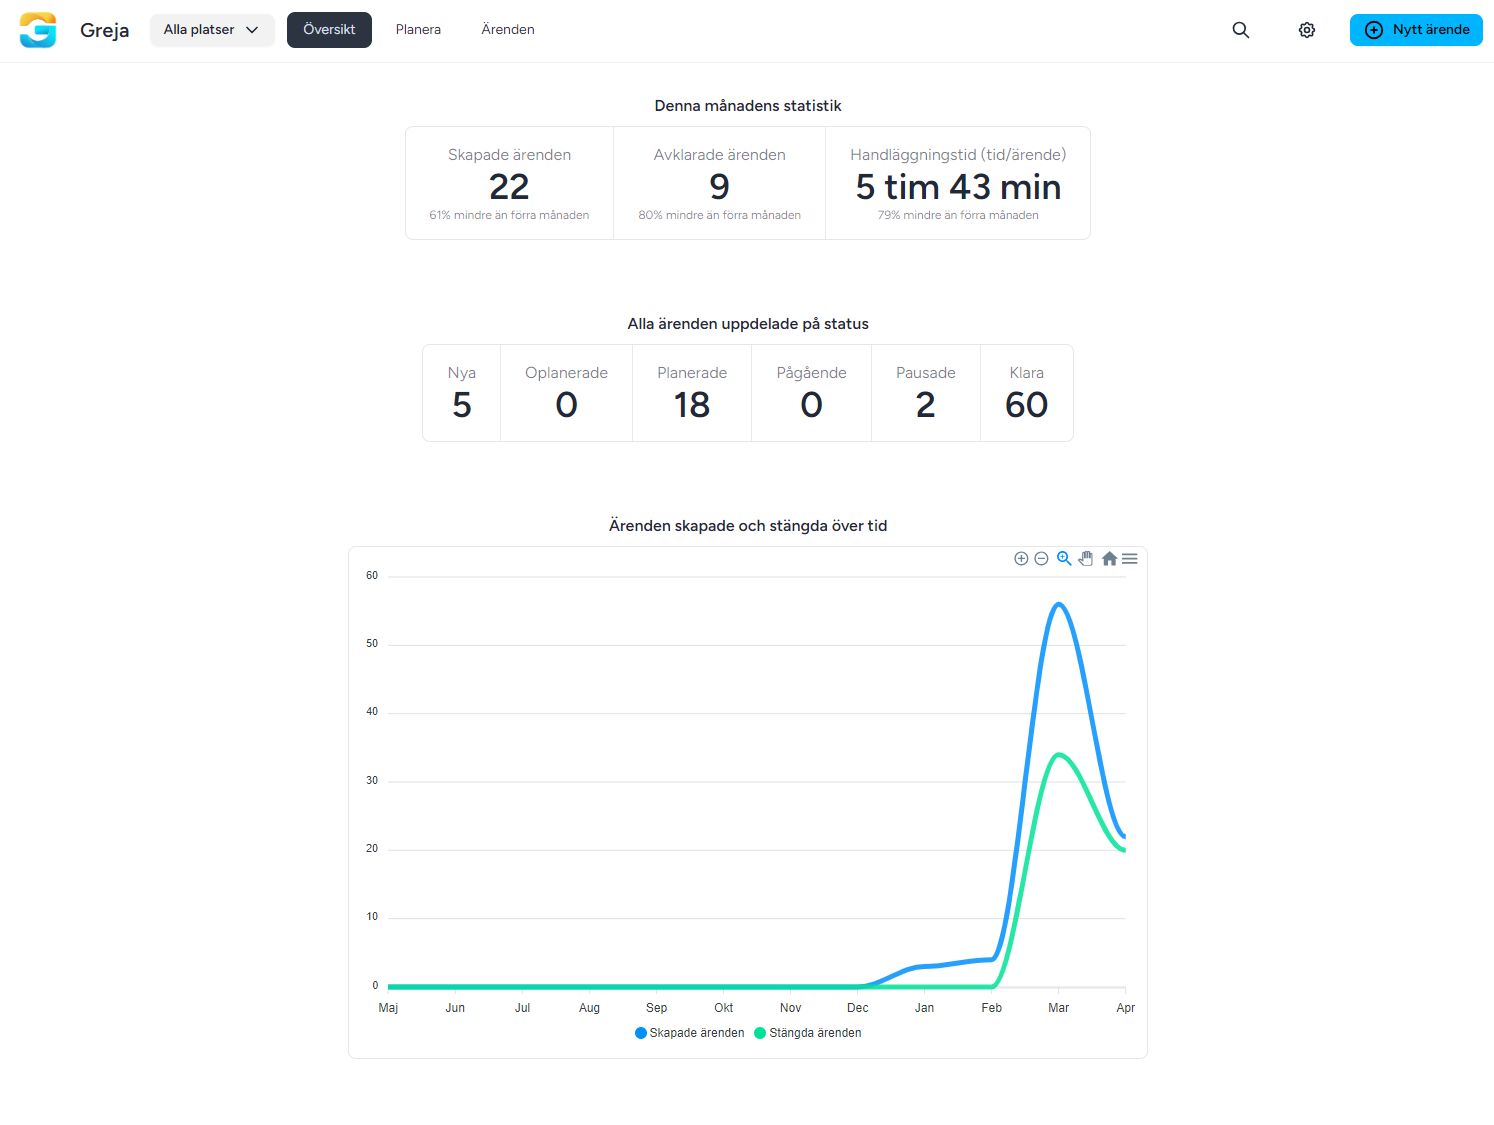Click the Nya status card

(x=461, y=393)
